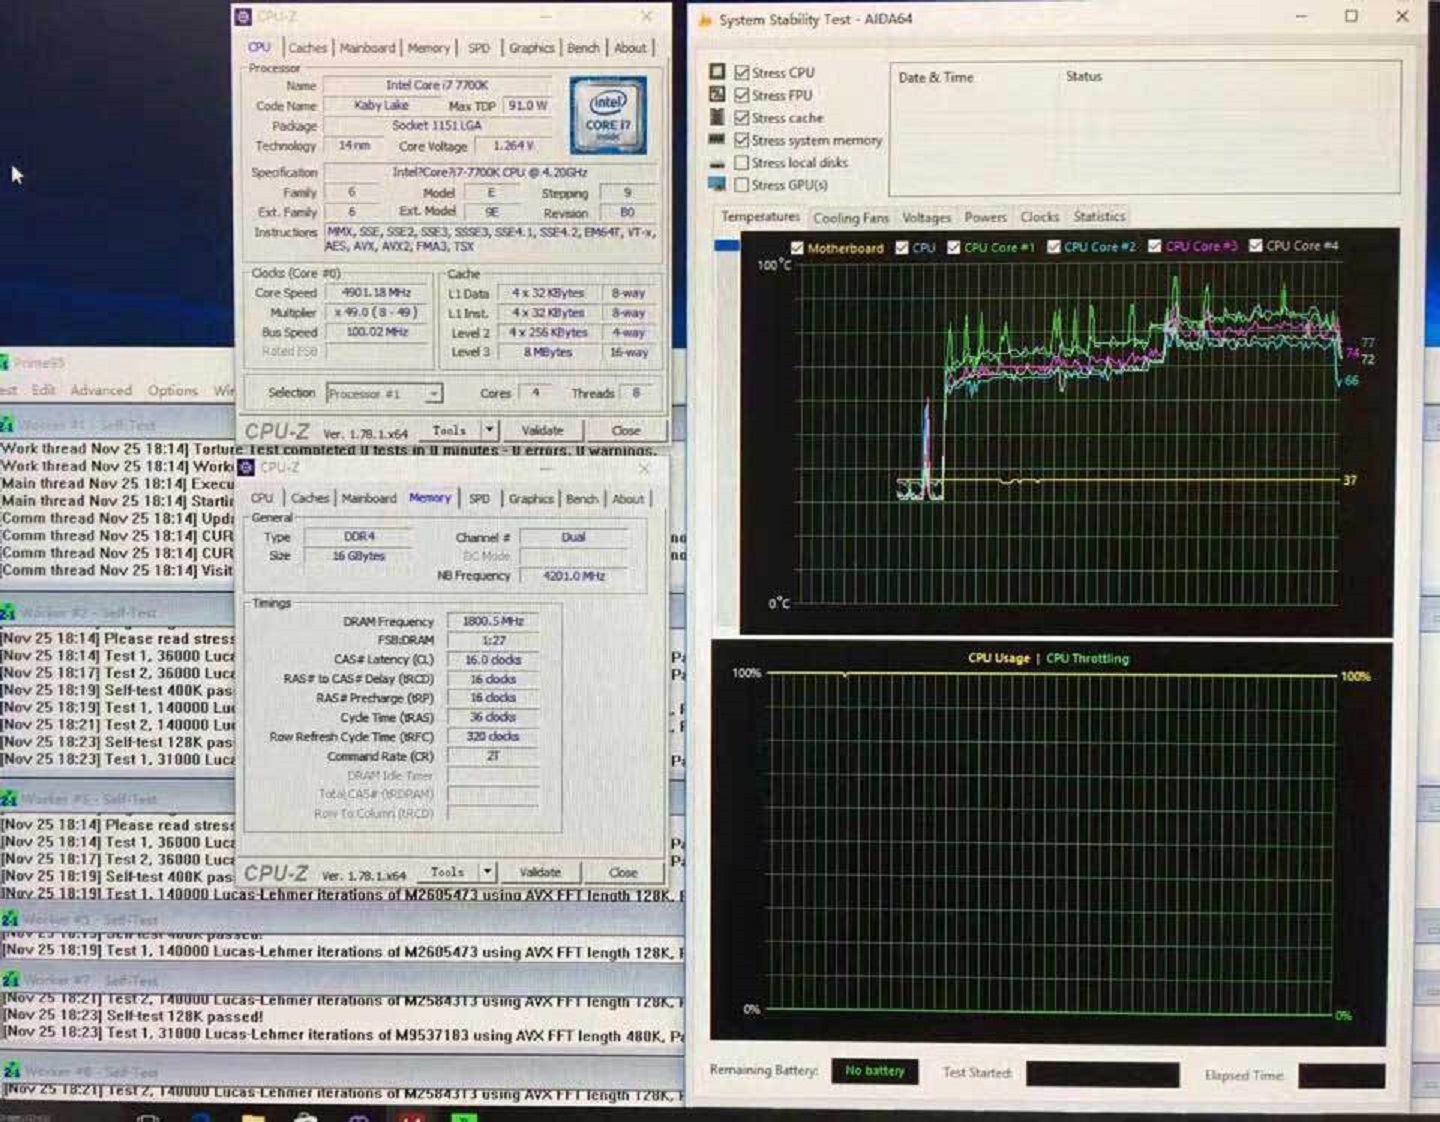The height and width of the screenshot is (1122, 1440).
Task: Open the Advanced menu in Prime95
Action: (x=101, y=390)
